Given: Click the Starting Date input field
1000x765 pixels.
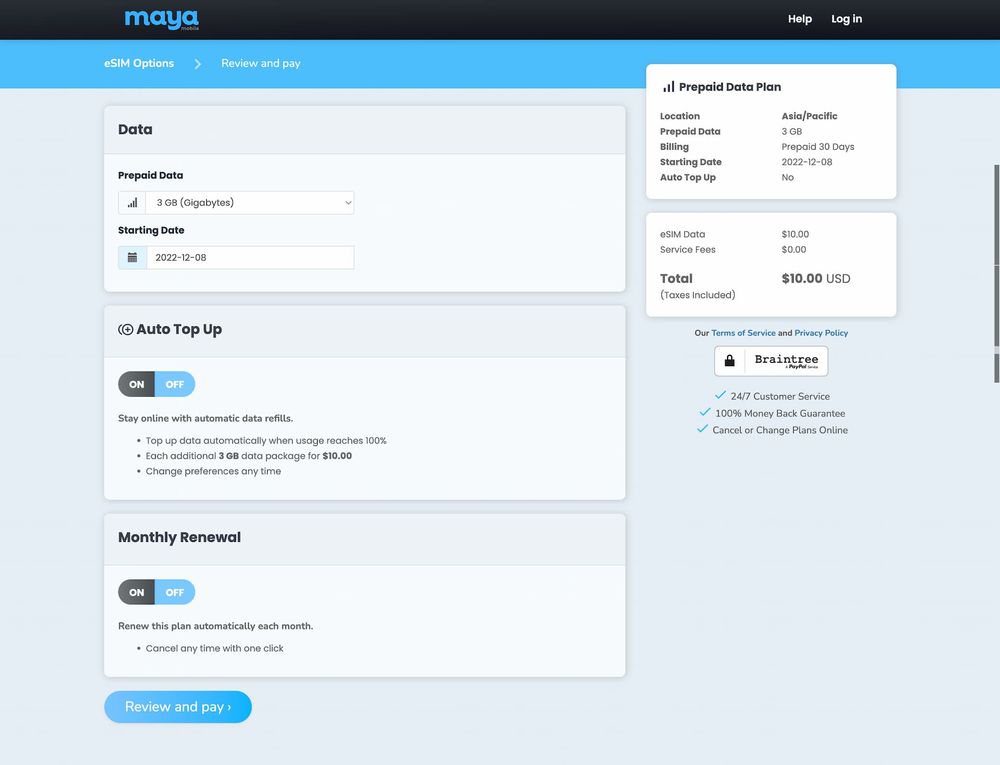Looking at the screenshot, I should pyautogui.click(x=250, y=258).
